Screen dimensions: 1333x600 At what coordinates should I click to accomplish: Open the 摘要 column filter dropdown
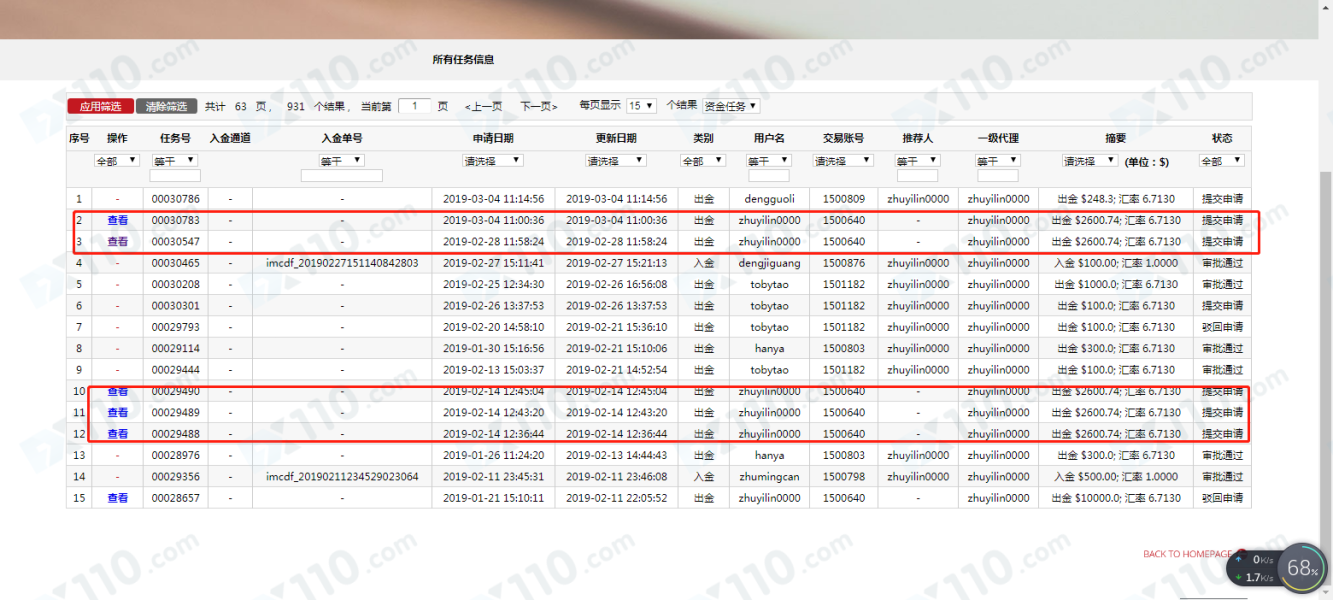pos(1091,160)
